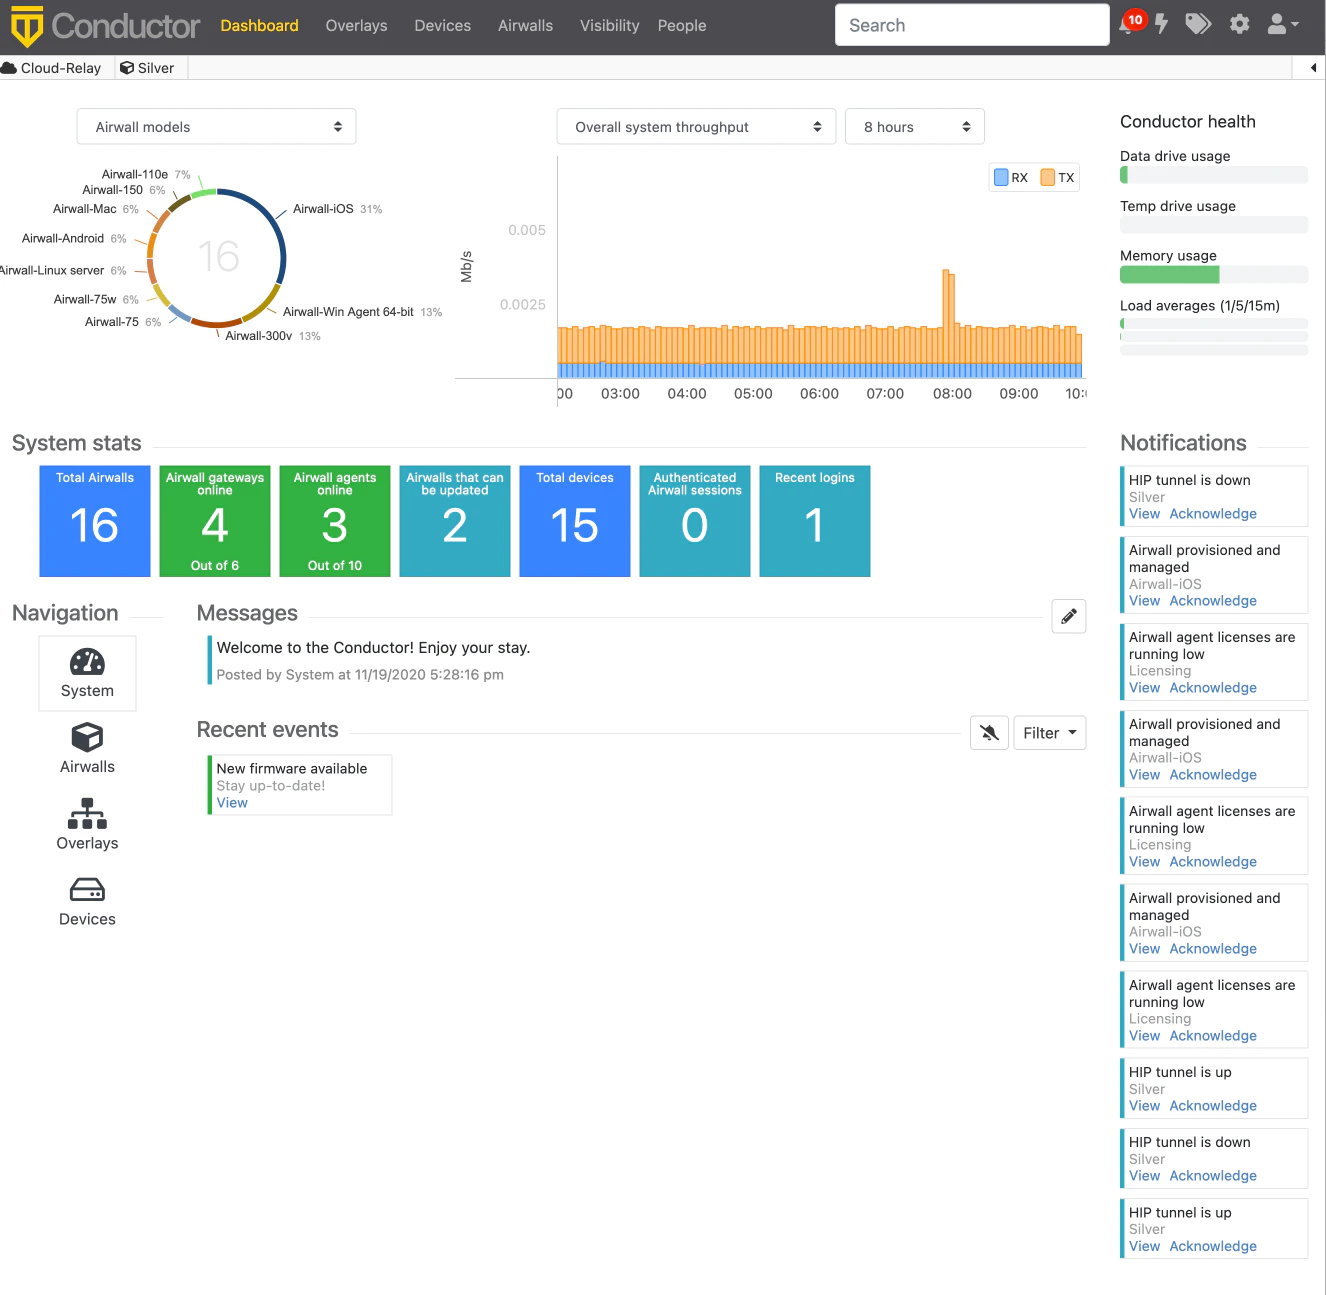The width and height of the screenshot is (1326, 1295).
Task: Click the Data drive usage bar
Action: point(1214,175)
